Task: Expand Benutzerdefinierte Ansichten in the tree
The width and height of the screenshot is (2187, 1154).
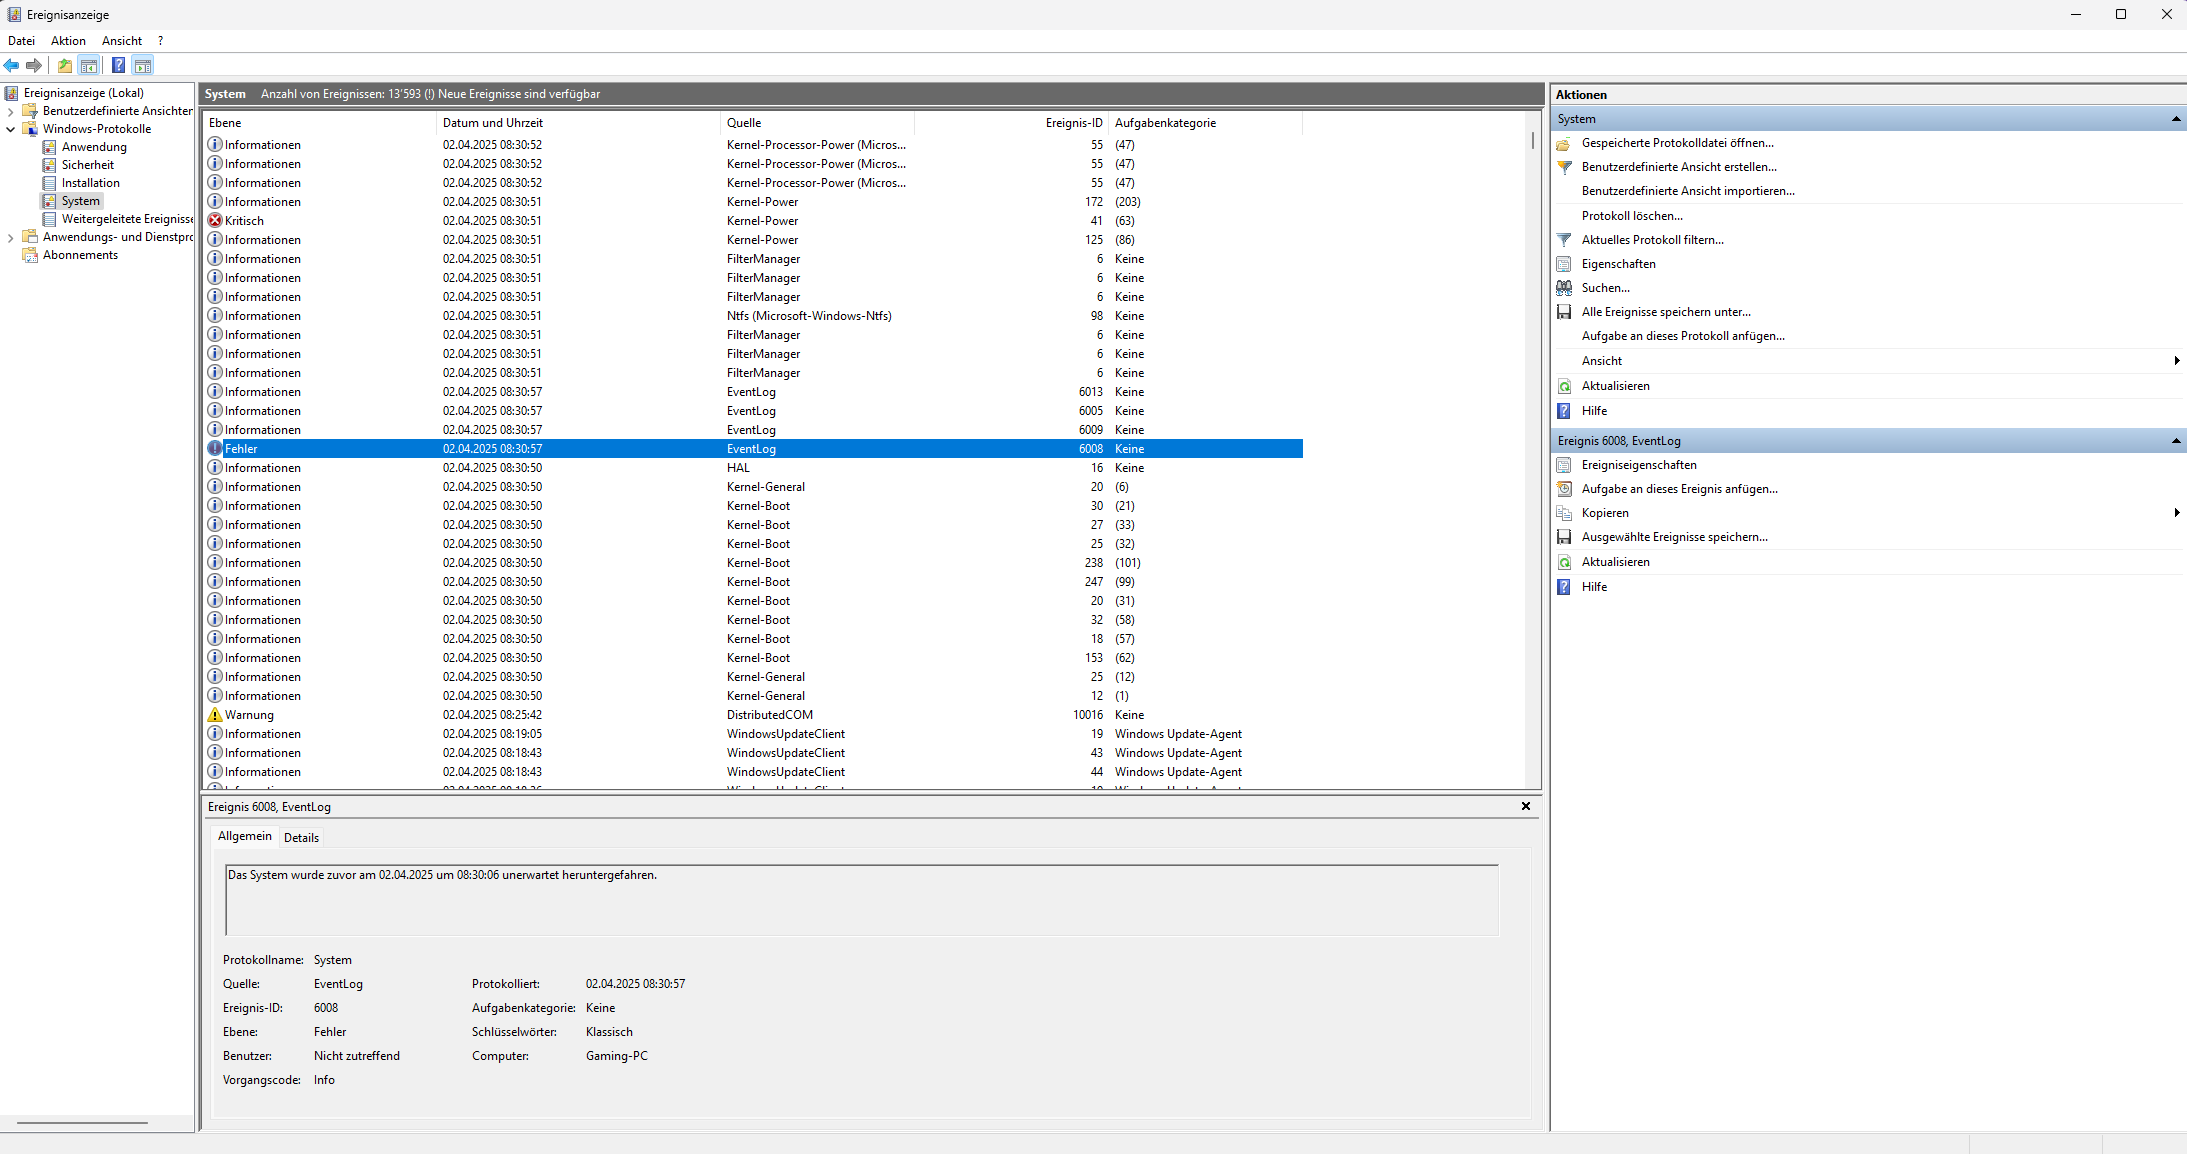Action: pos(11,111)
